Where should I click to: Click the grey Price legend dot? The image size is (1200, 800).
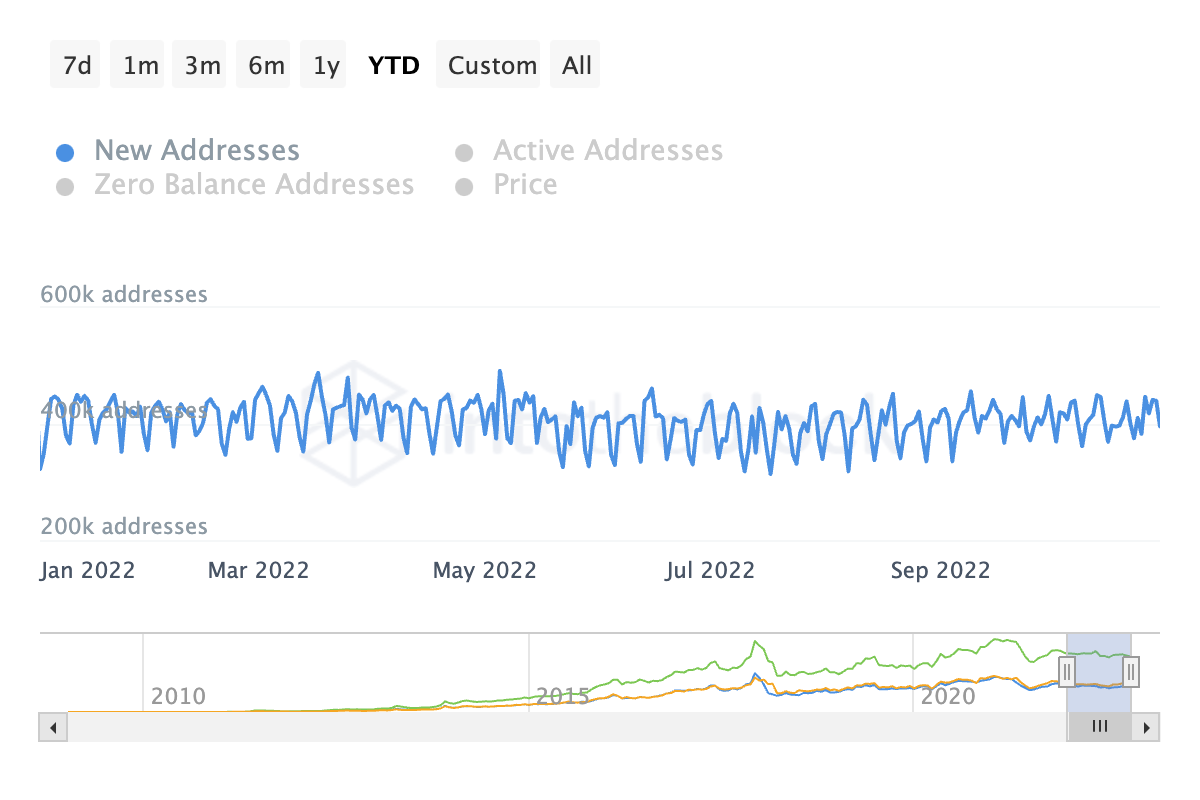(464, 187)
